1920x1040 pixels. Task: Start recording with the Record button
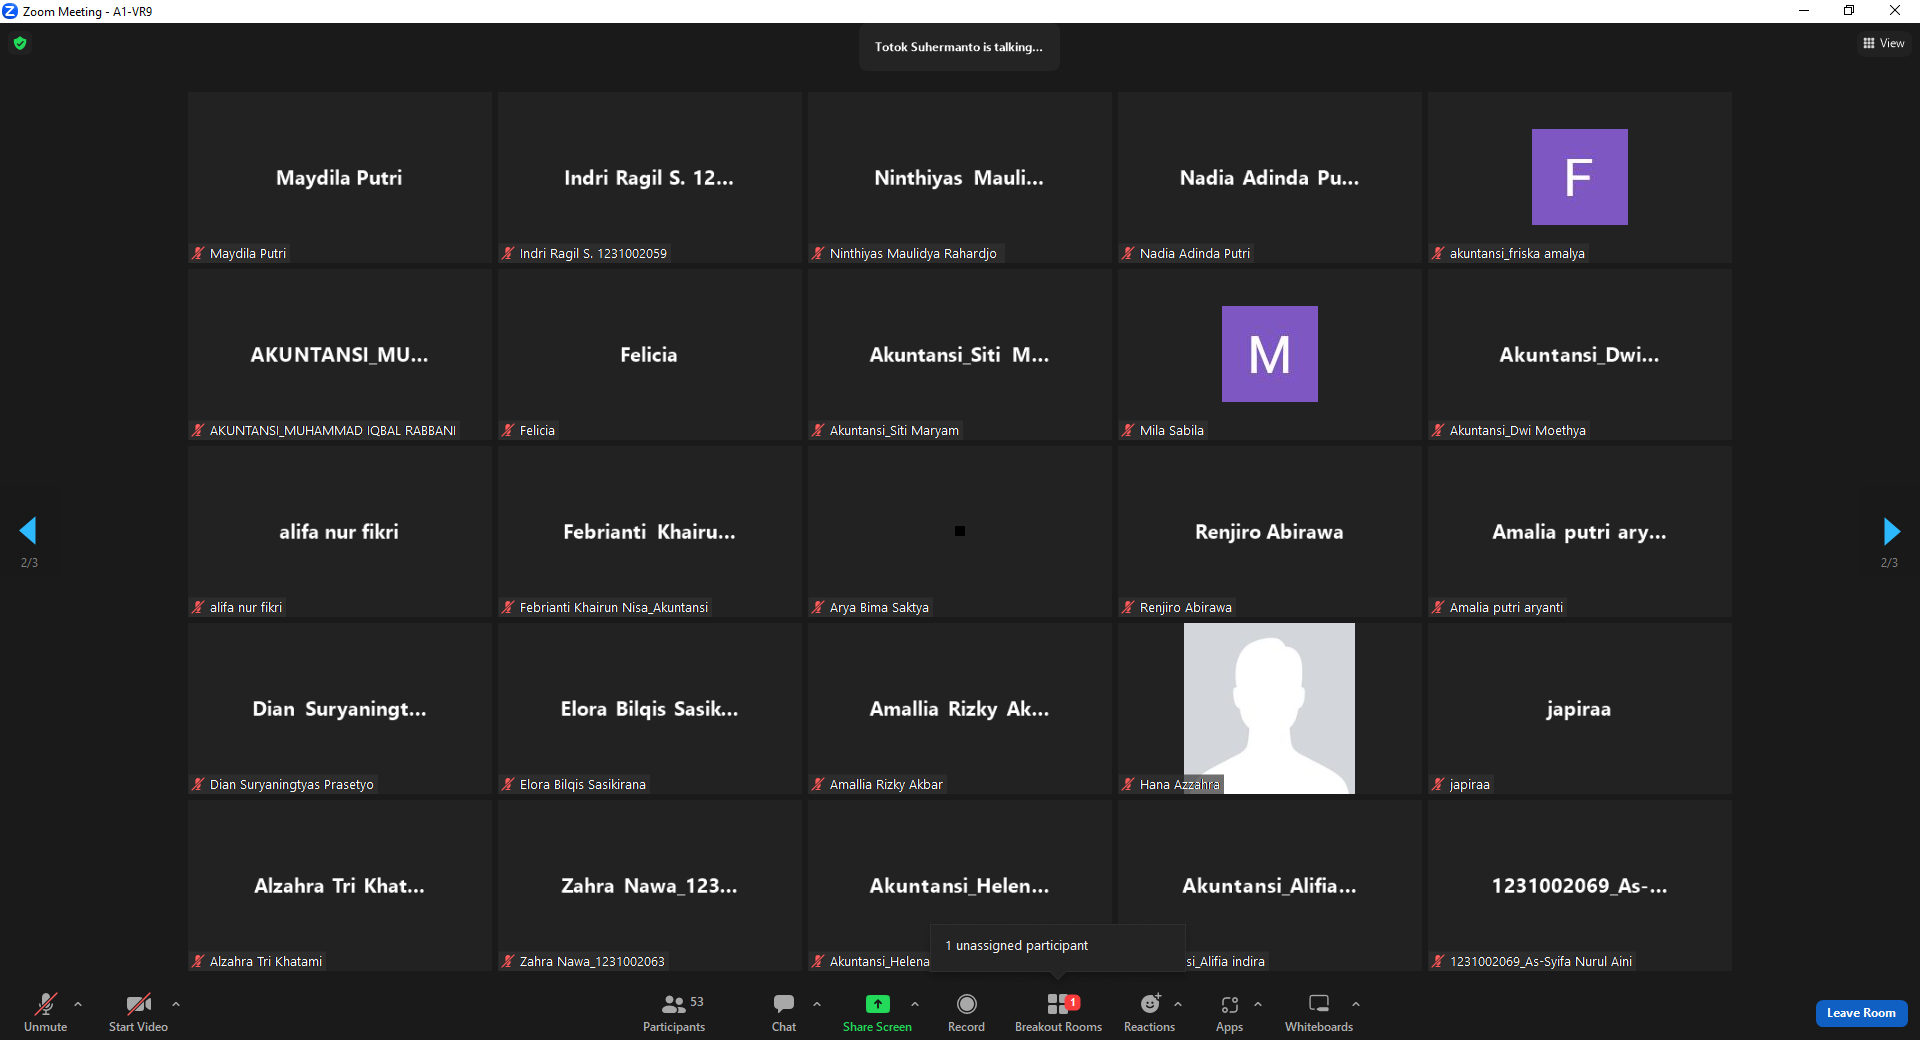pyautogui.click(x=966, y=1012)
